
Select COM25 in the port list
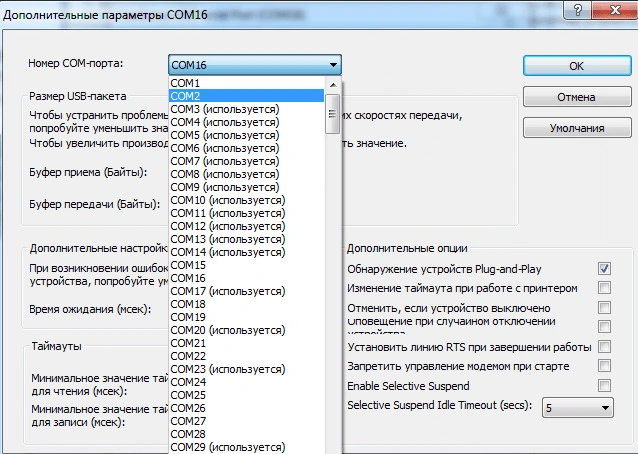(x=247, y=395)
